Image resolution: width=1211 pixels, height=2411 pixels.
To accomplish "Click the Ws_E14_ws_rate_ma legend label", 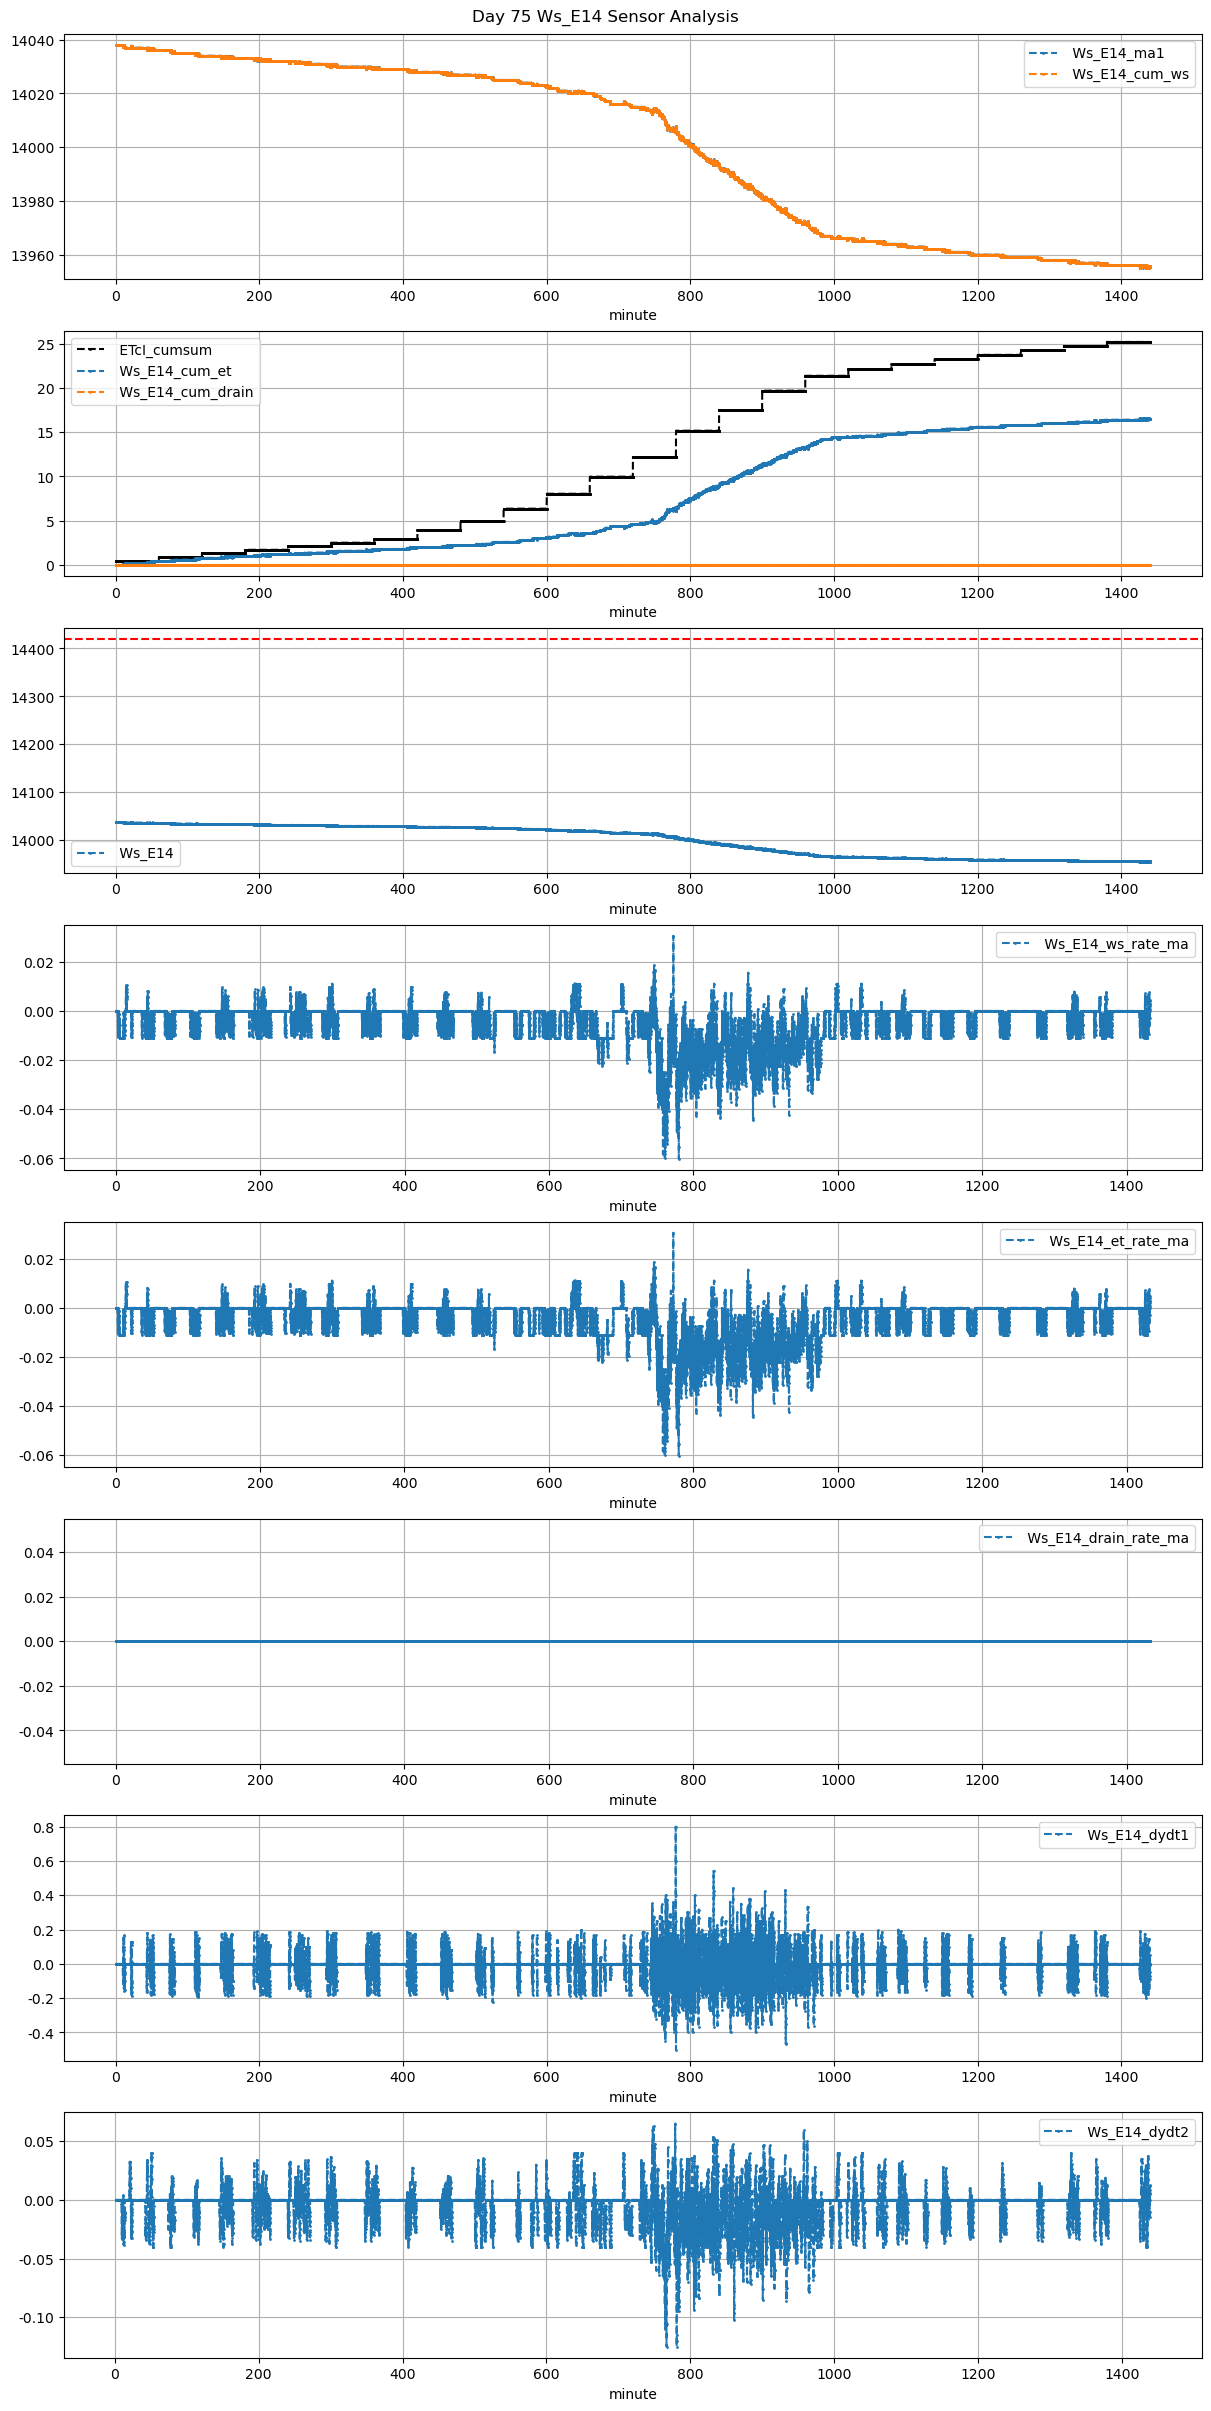I will coord(1116,944).
